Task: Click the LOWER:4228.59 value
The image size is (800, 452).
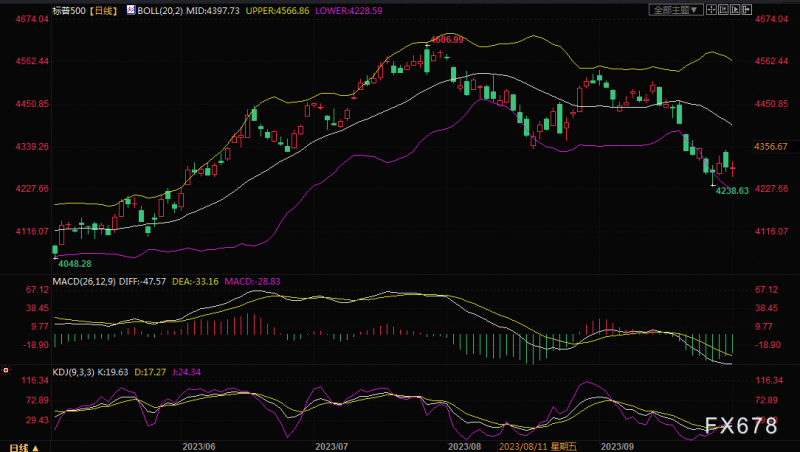Action: 348,11
